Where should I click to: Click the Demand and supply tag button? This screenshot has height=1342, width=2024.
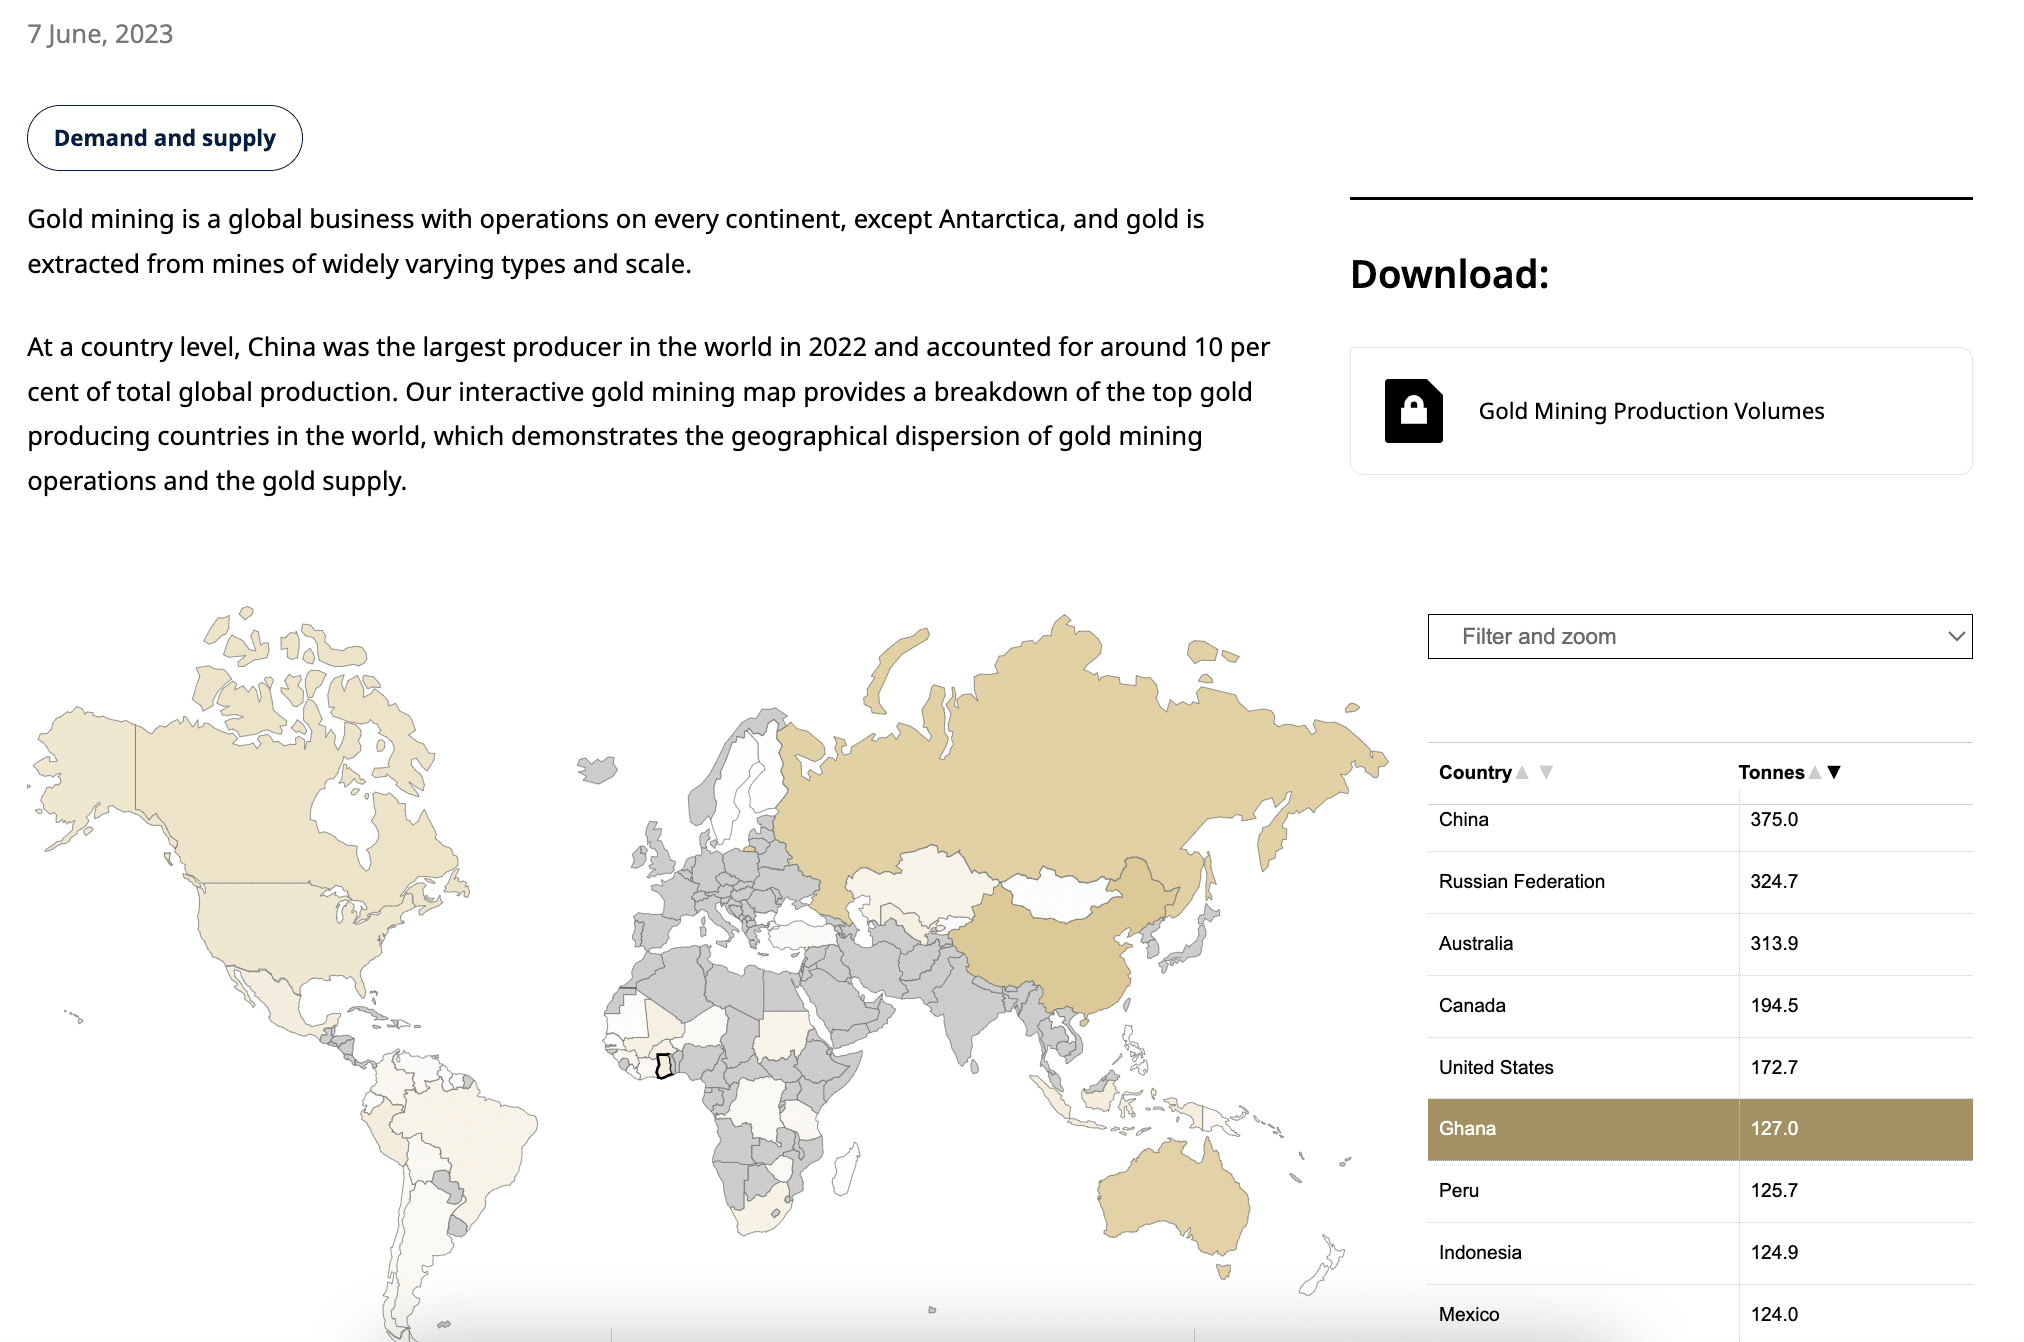[x=165, y=138]
